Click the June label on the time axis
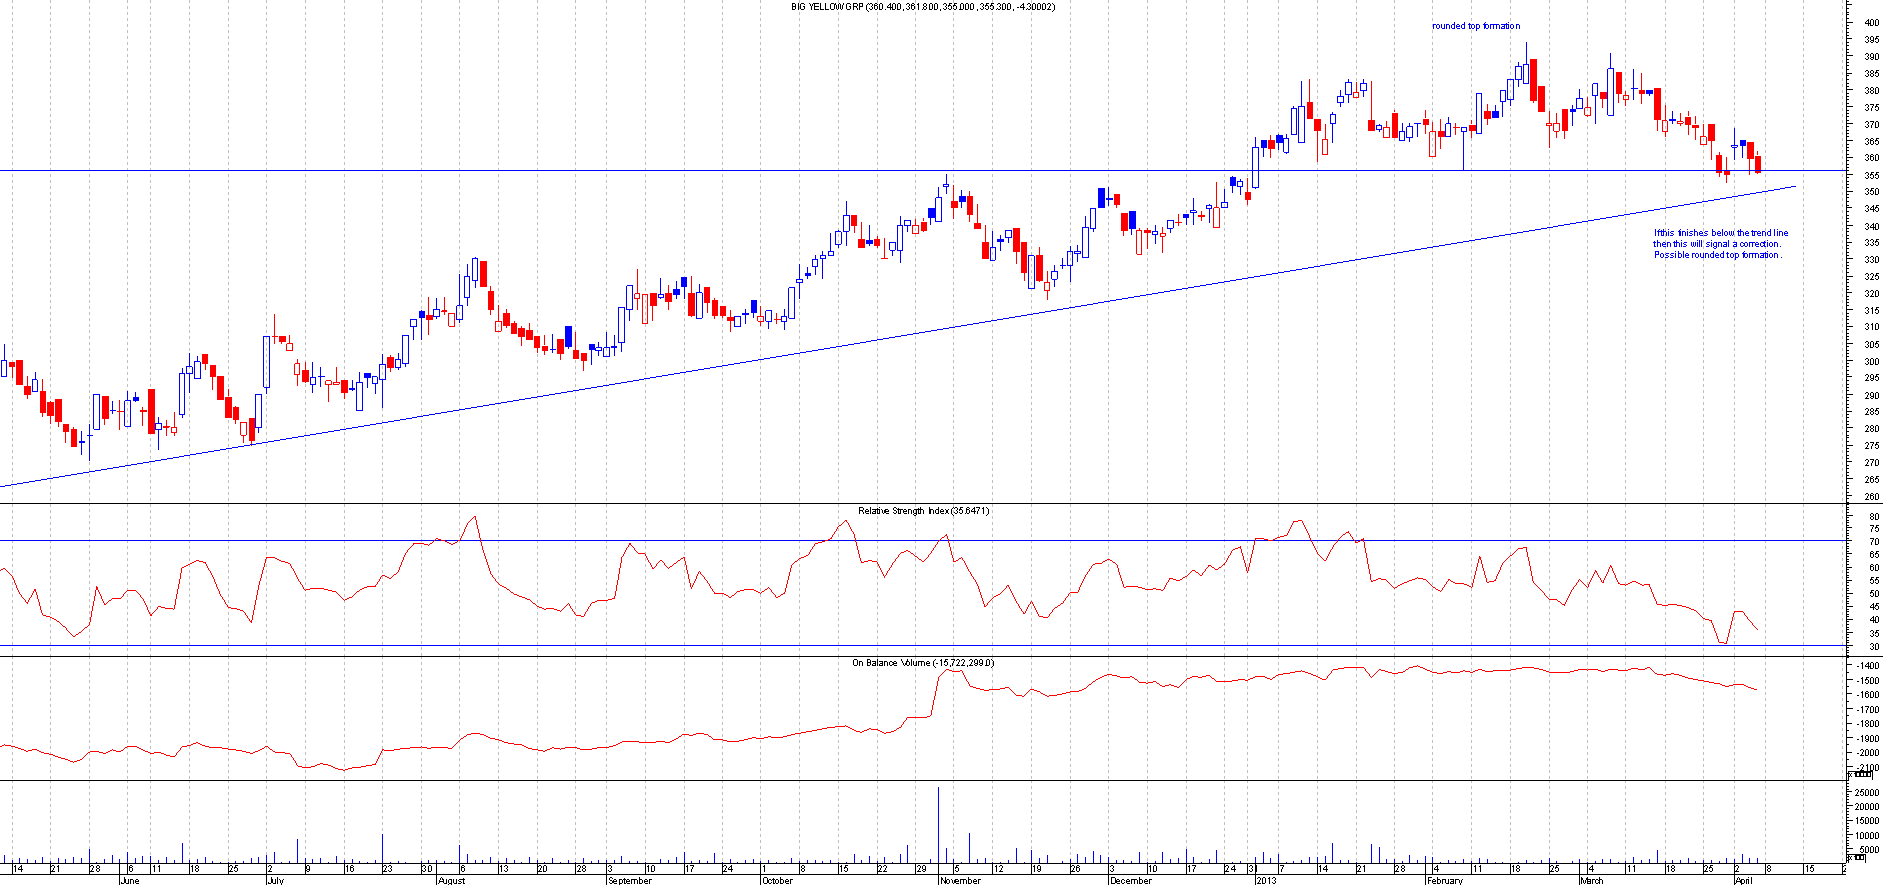Viewport: 1883px width, 885px height. click(x=129, y=880)
